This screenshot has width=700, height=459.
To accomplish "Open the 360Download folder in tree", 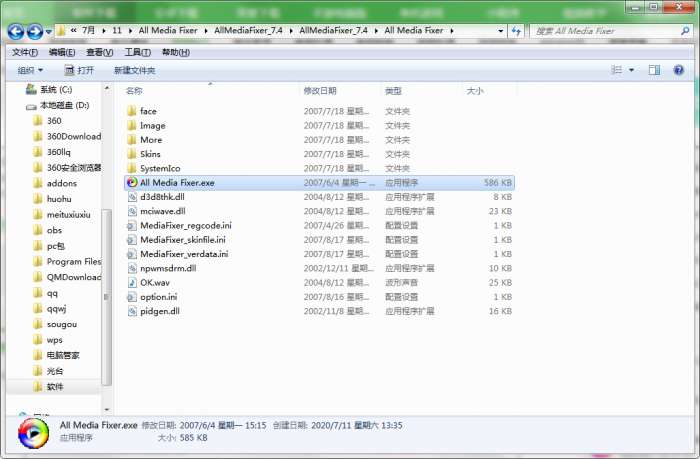I will tap(67, 136).
